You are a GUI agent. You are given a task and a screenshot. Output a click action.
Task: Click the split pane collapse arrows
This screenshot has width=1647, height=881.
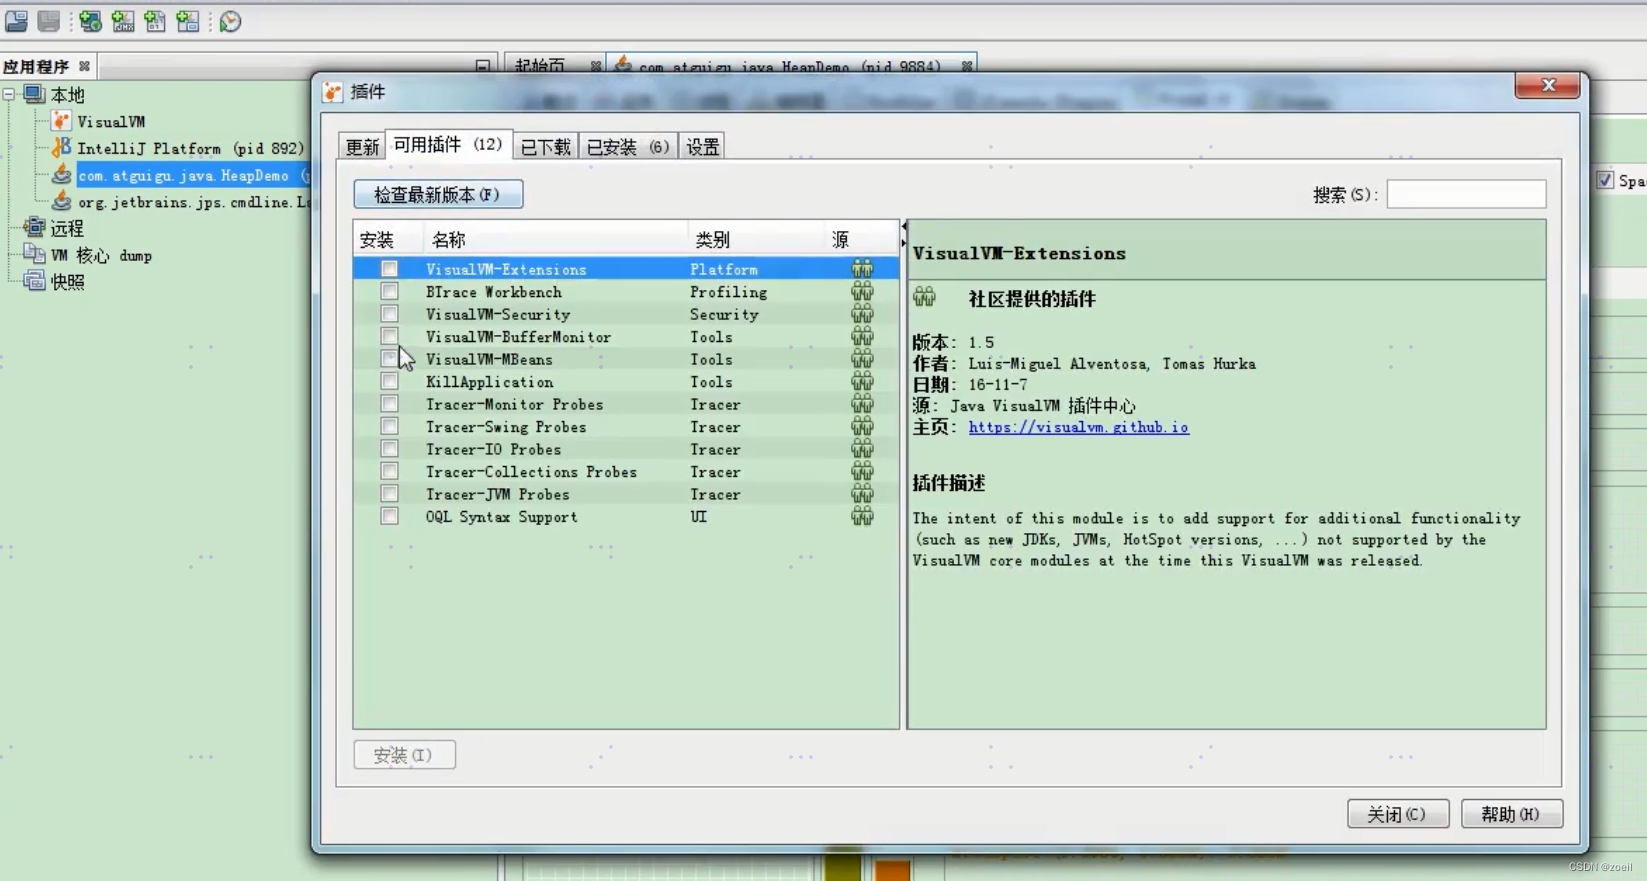pos(903,235)
